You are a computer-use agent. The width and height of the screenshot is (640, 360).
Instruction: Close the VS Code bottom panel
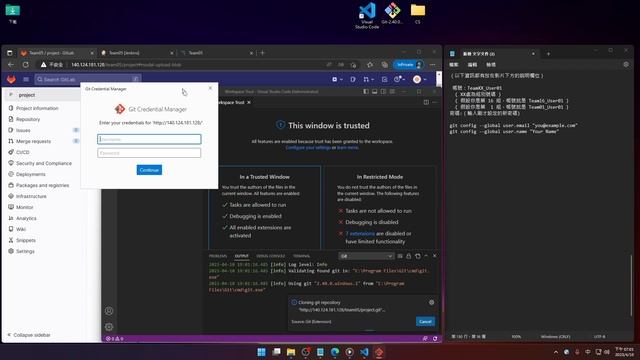[x=435, y=256]
